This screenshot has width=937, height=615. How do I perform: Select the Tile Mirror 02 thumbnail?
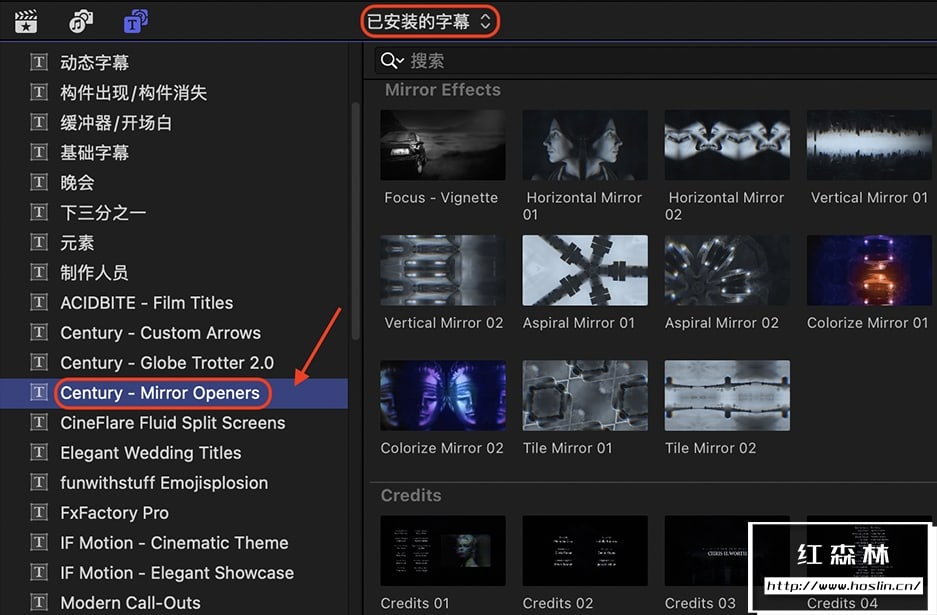[727, 395]
